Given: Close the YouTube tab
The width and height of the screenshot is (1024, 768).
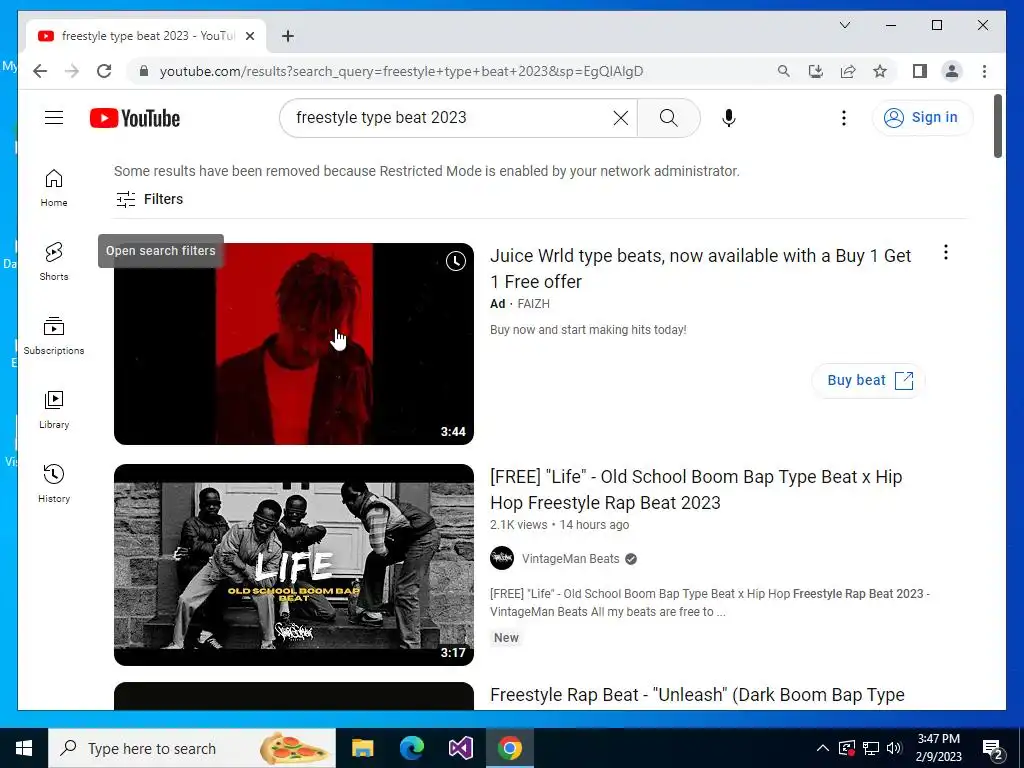Looking at the screenshot, I should click(249, 36).
